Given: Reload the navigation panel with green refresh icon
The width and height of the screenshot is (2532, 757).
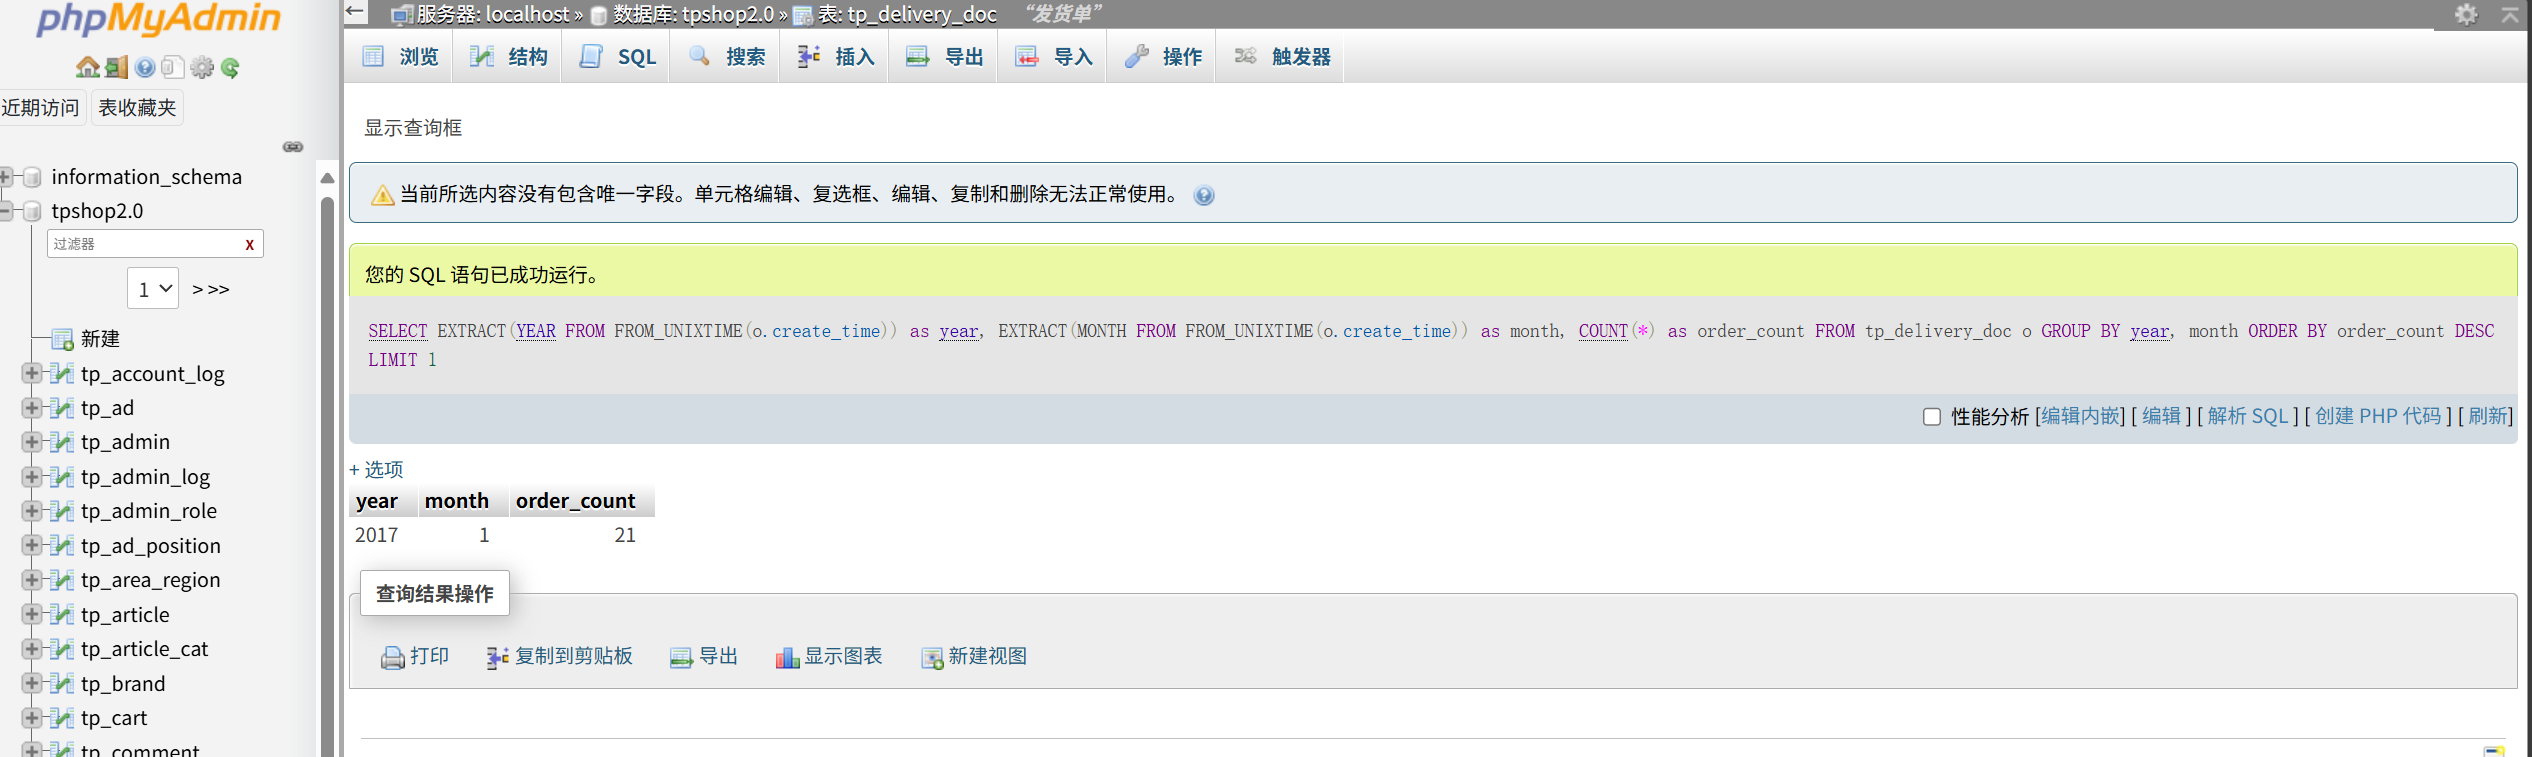Looking at the screenshot, I should tap(231, 67).
